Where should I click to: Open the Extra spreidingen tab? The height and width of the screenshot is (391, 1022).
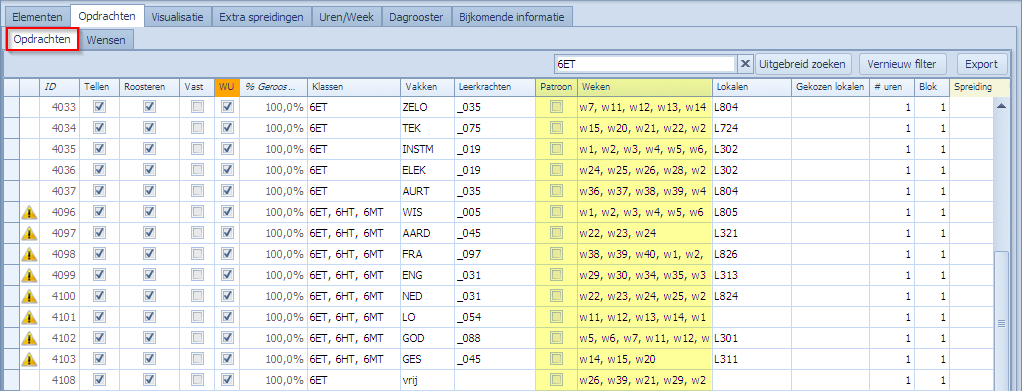click(261, 17)
